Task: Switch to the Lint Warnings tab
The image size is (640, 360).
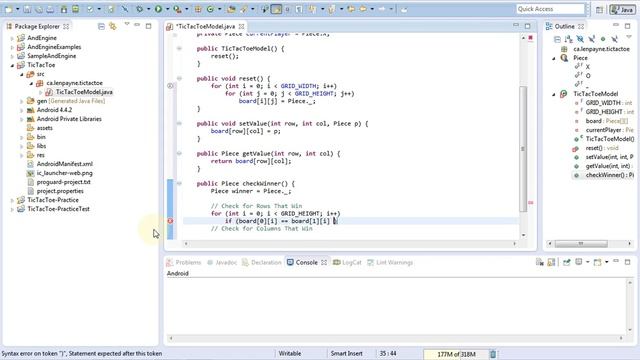Action: click(390, 262)
